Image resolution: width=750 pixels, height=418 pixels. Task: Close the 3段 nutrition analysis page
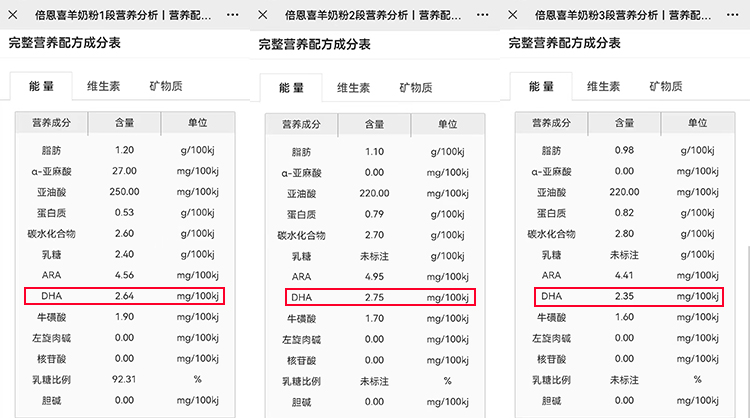(x=513, y=16)
